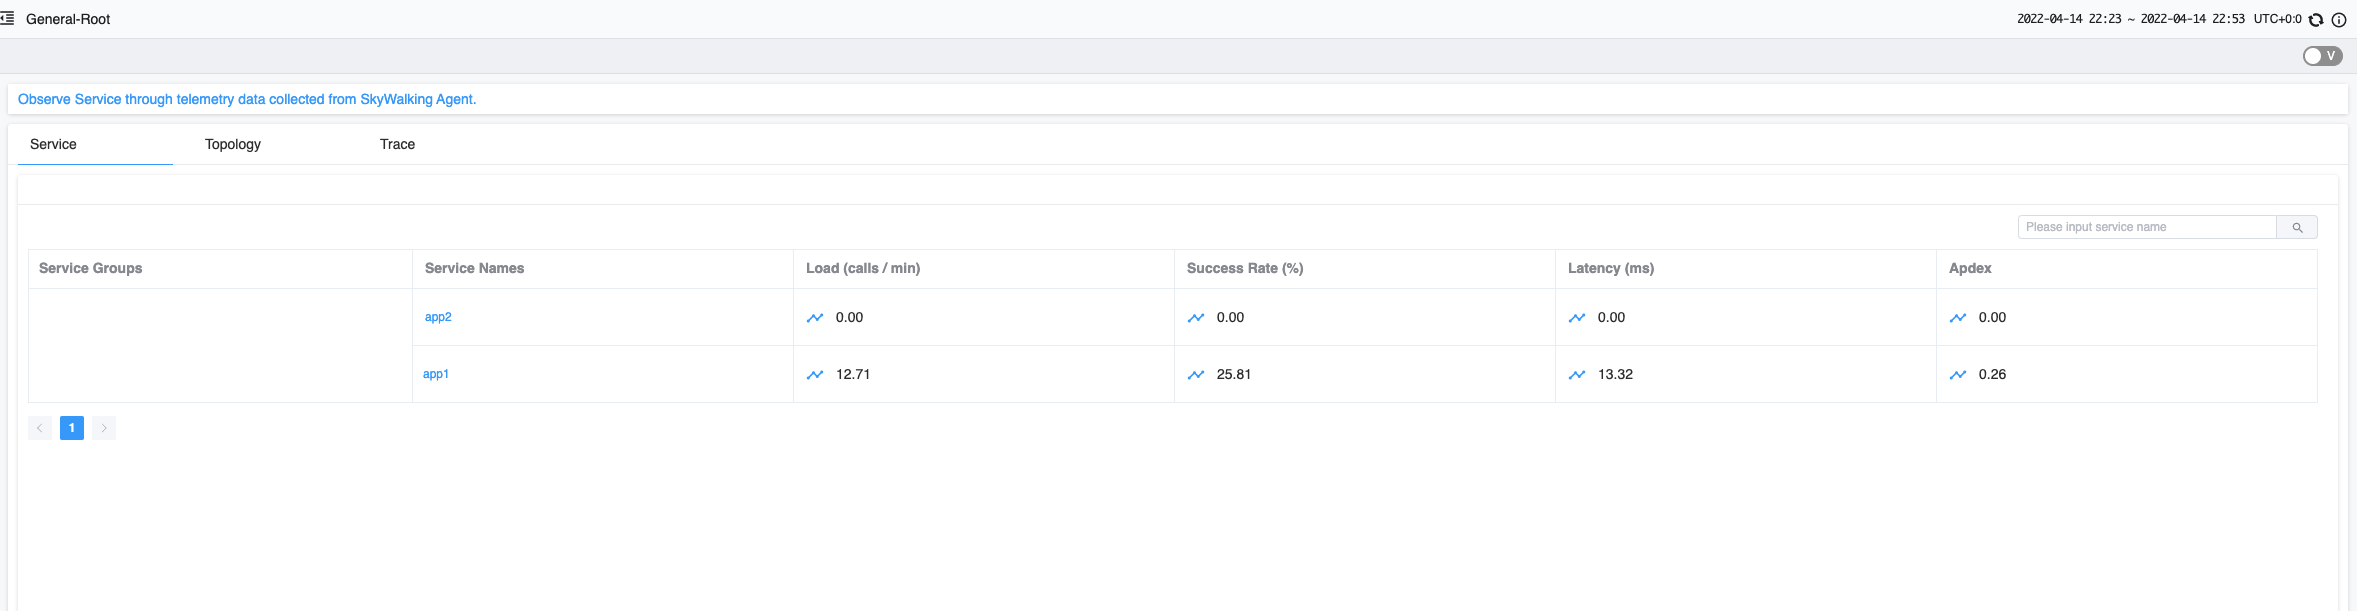2357x611 pixels.
Task: Click the search magnifier icon
Action: (2297, 227)
